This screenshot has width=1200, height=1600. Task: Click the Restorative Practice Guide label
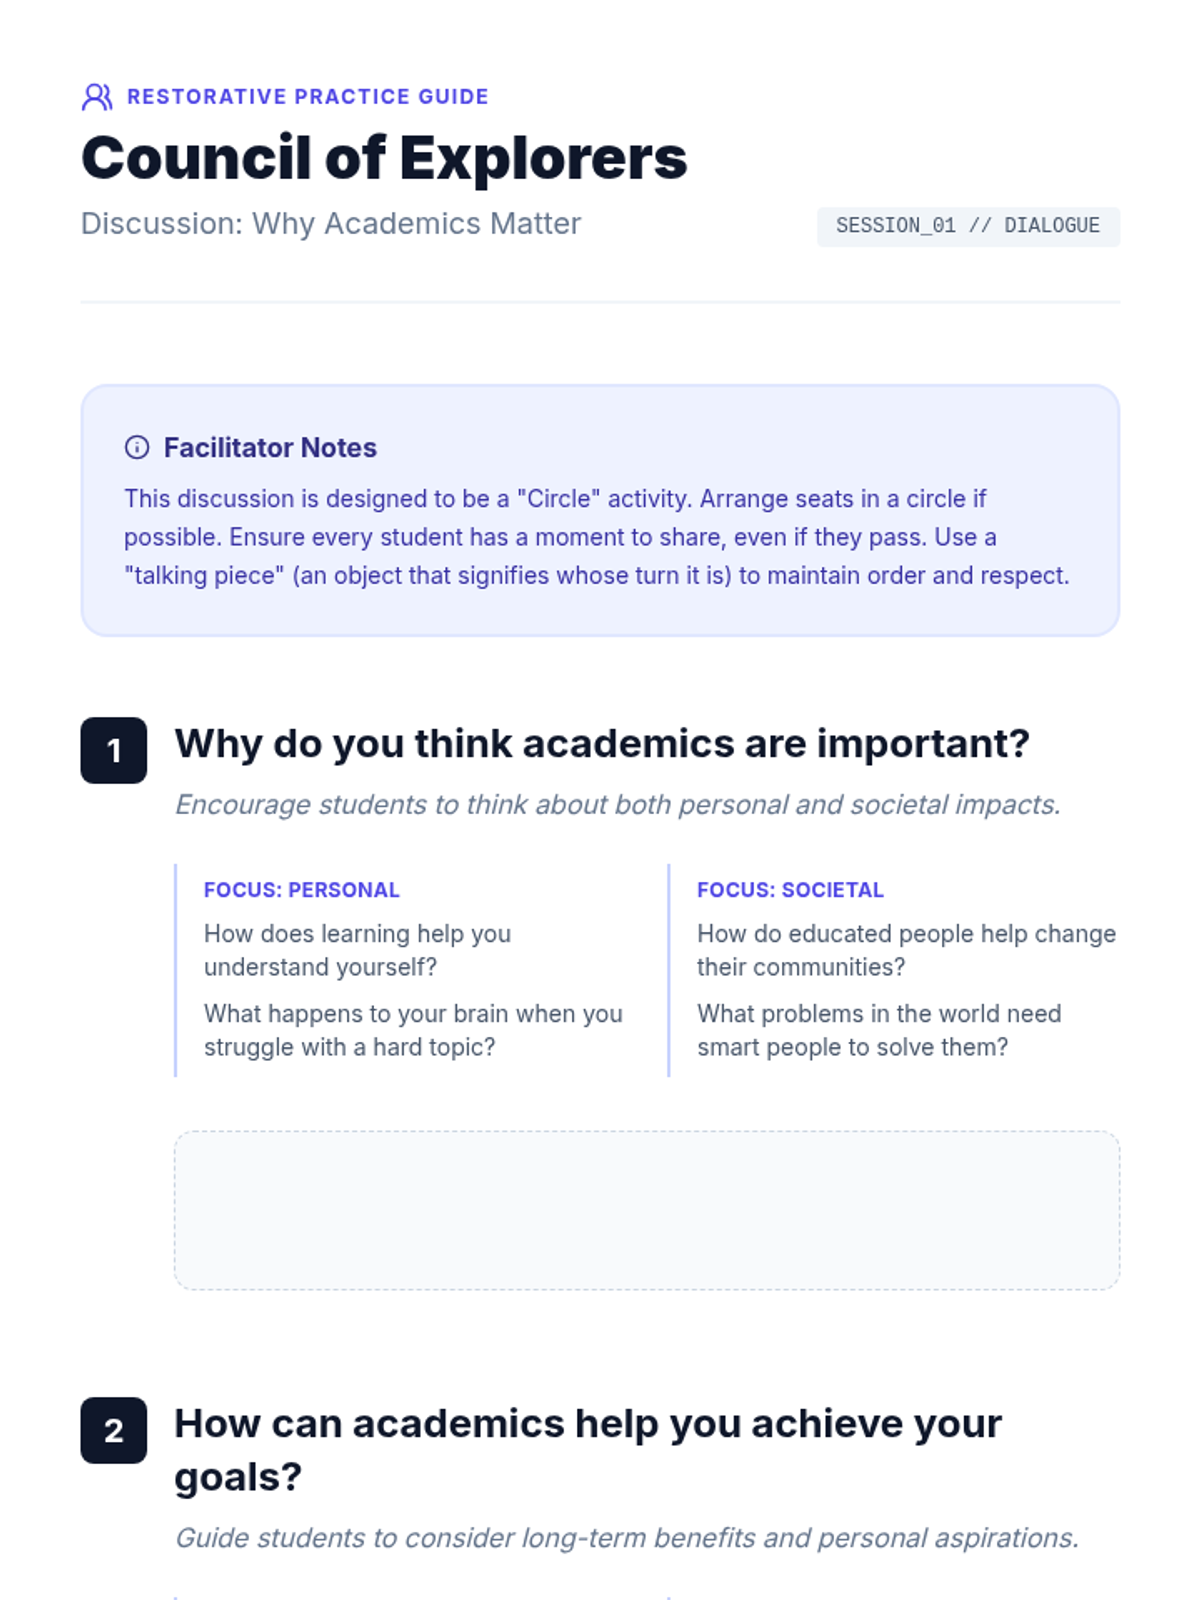pyautogui.click(x=307, y=97)
